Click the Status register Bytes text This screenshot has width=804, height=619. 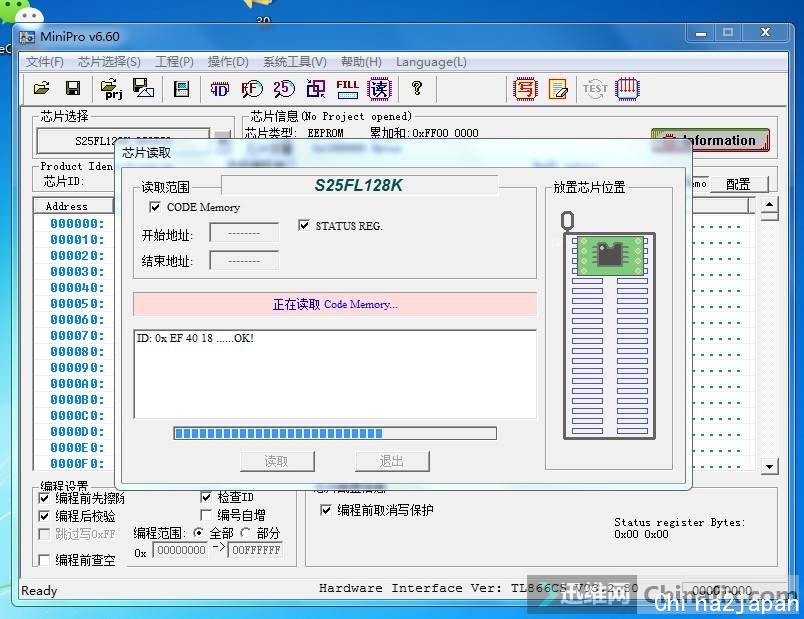coord(679,522)
